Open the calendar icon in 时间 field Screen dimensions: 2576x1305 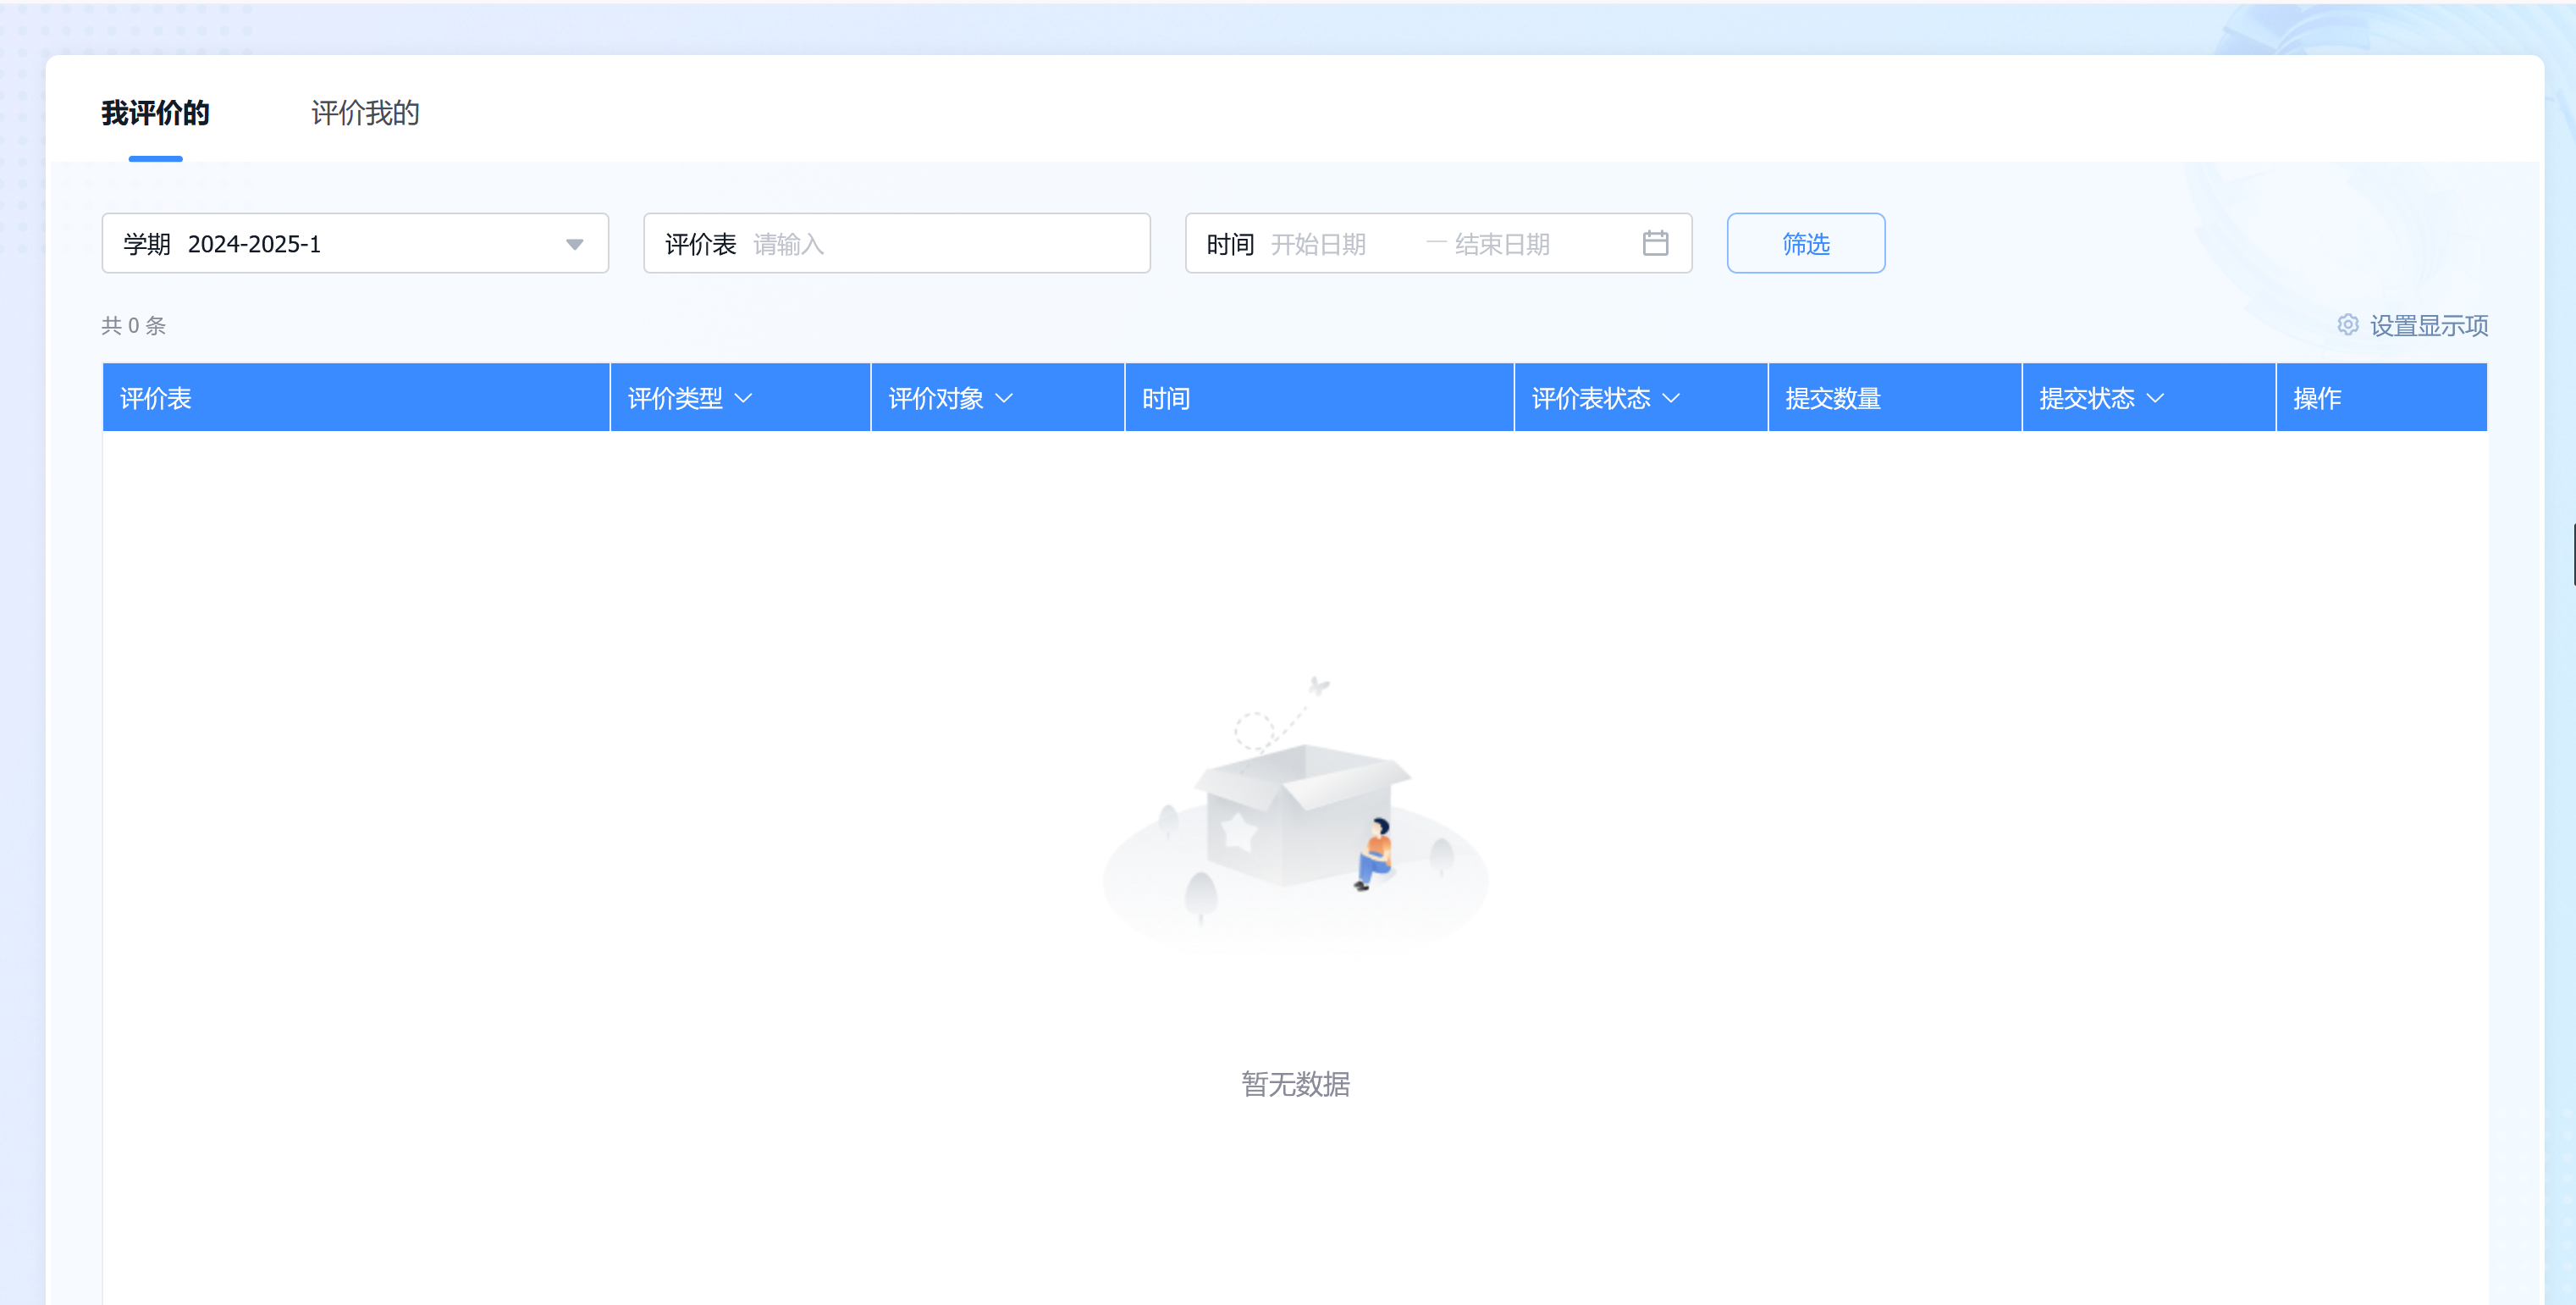pos(1655,243)
